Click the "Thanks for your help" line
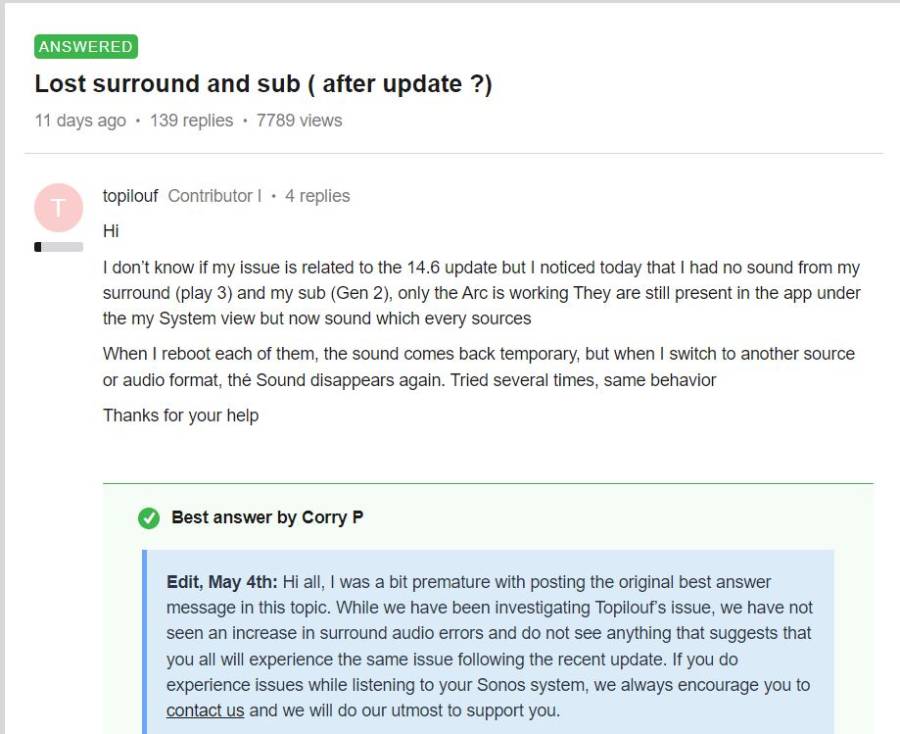Screen dimensions: 900x734 pos(181,415)
